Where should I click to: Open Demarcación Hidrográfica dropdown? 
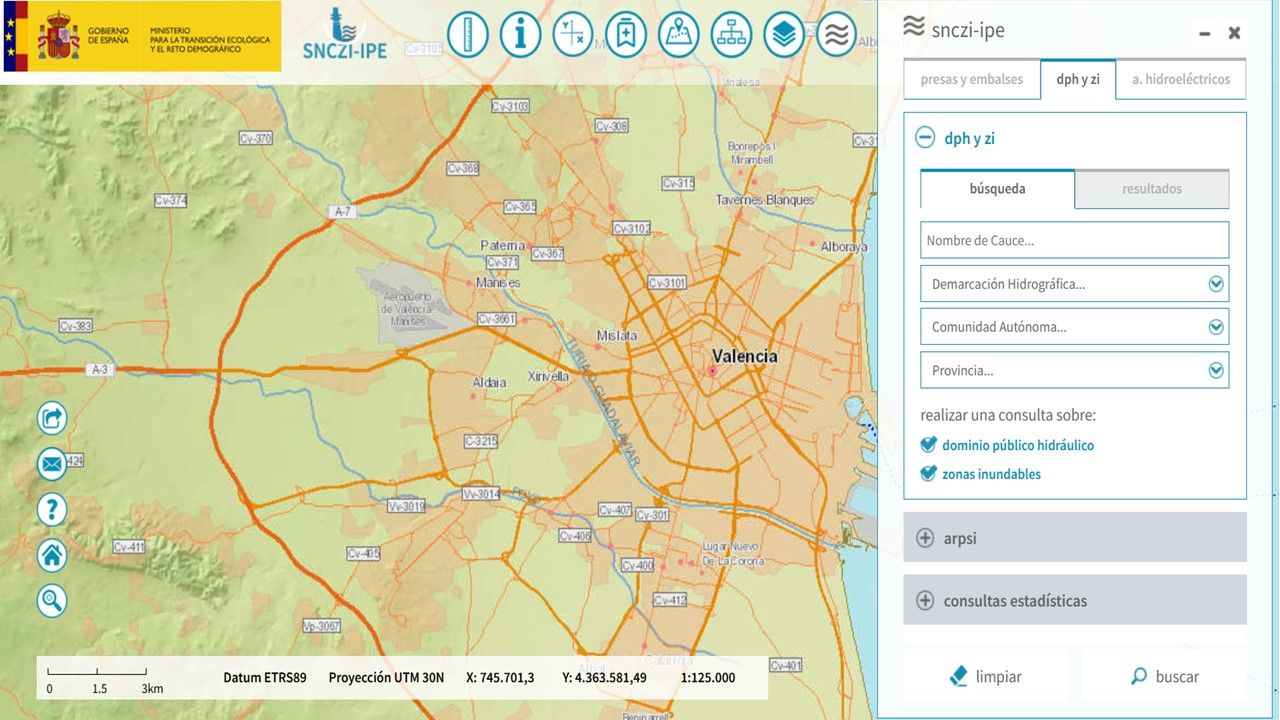[1074, 284]
